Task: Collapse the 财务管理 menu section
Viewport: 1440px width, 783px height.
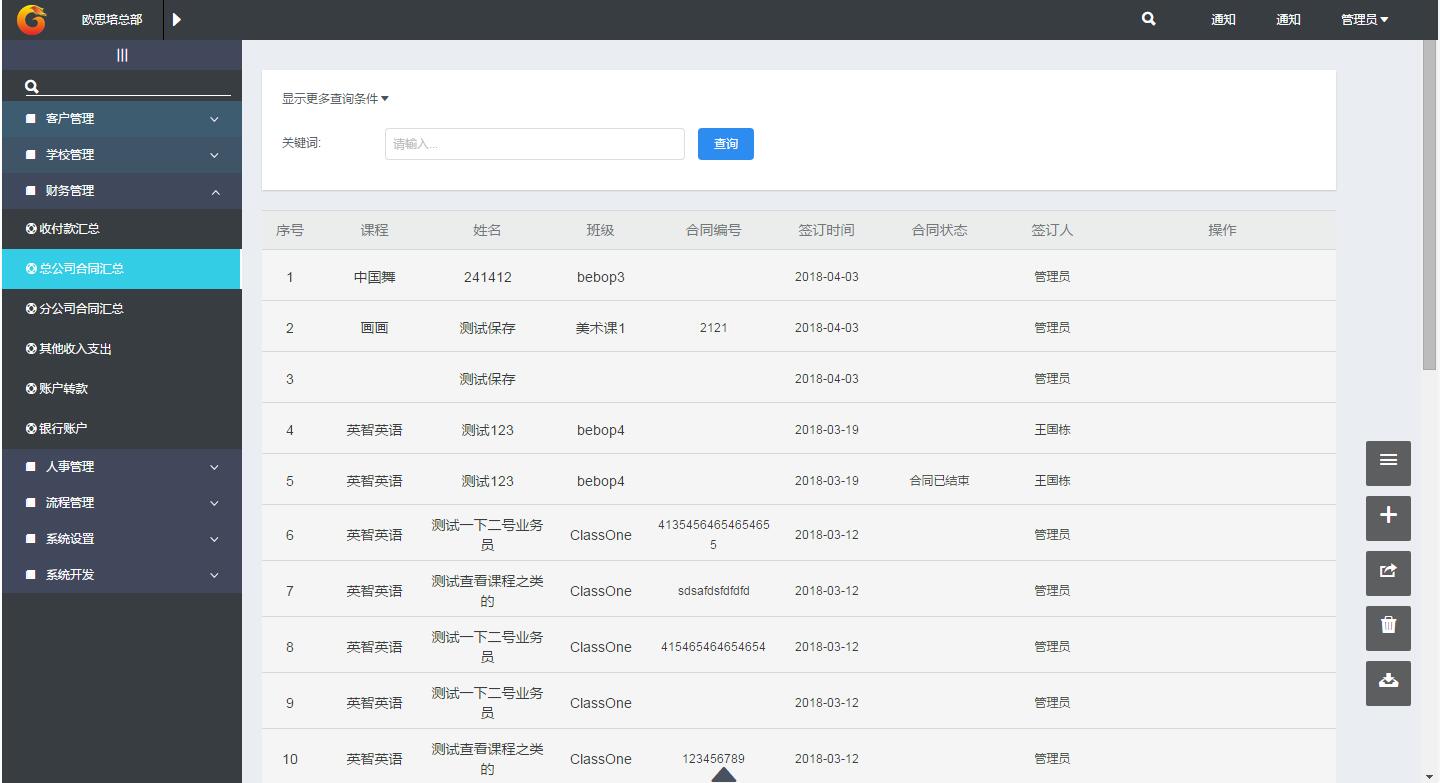Action: (122, 191)
